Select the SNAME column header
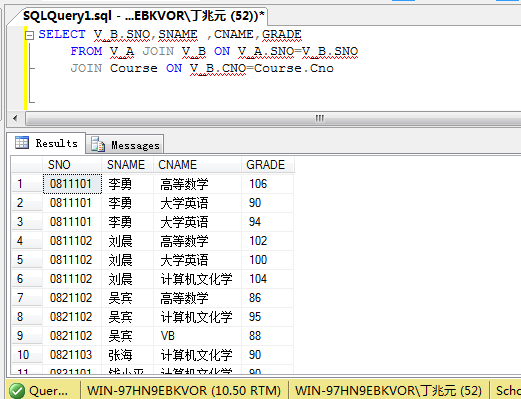Image resolution: width=521 pixels, height=399 pixels. point(128,165)
